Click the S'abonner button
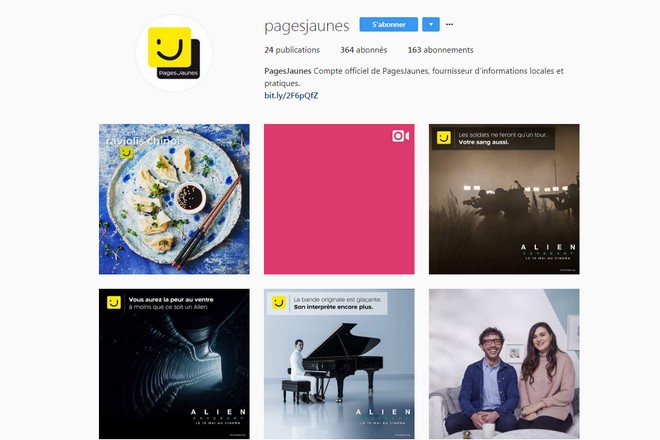Image resolution: width=660 pixels, height=440 pixels. point(389,24)
